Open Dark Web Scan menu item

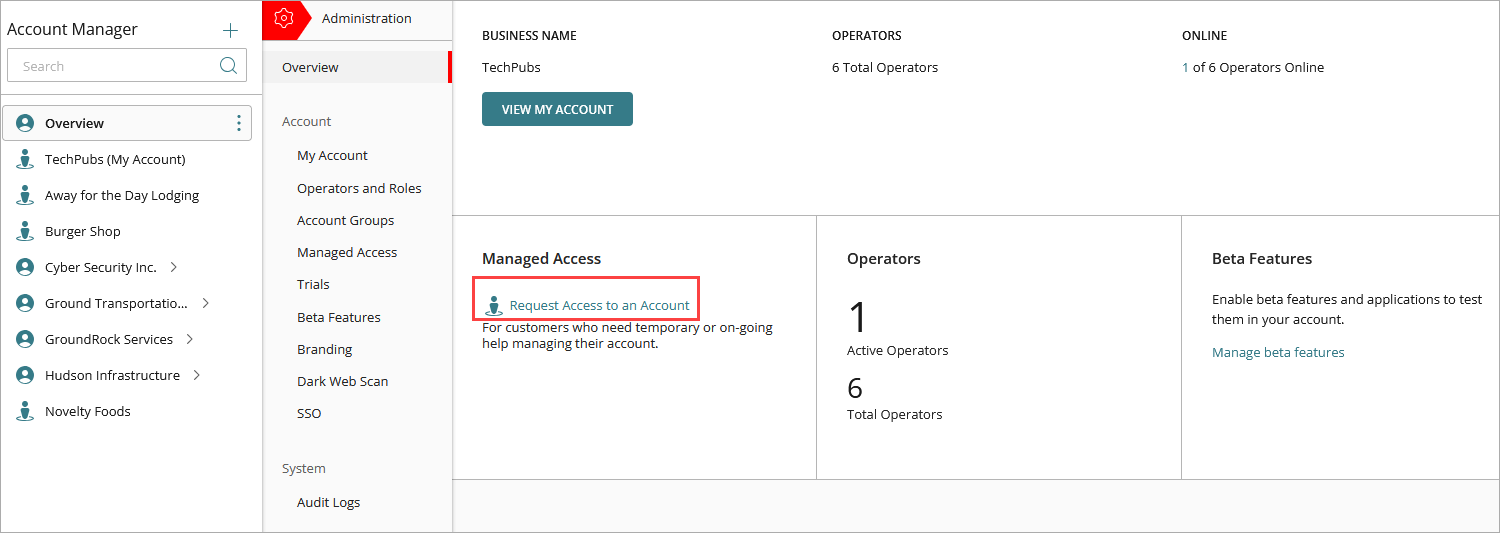click(342, 381)
